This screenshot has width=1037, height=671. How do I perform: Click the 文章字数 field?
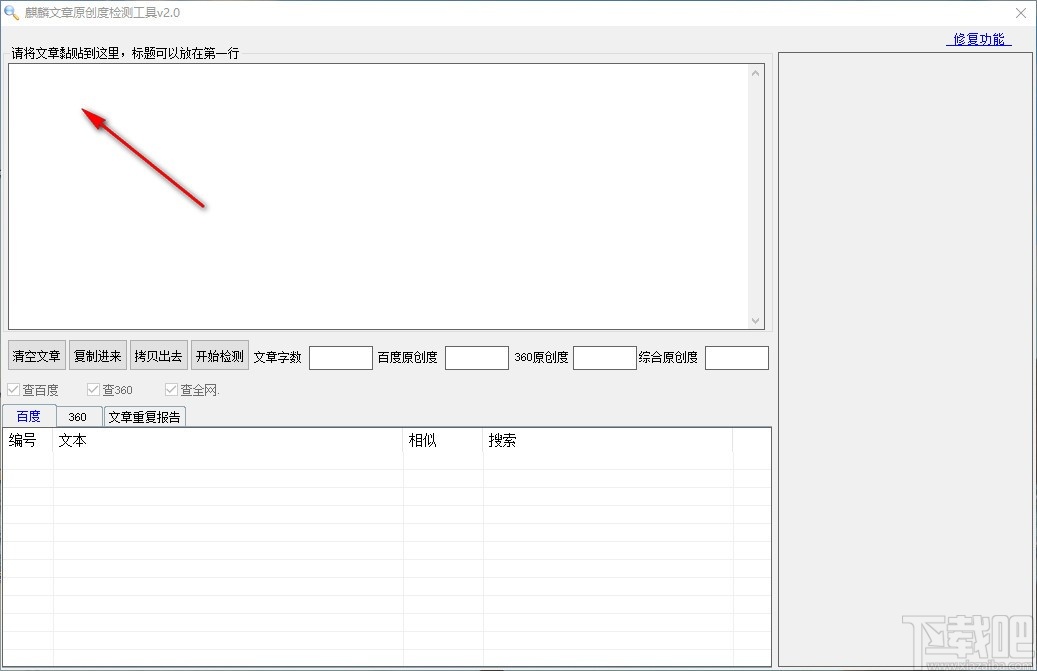pos(341,358)
